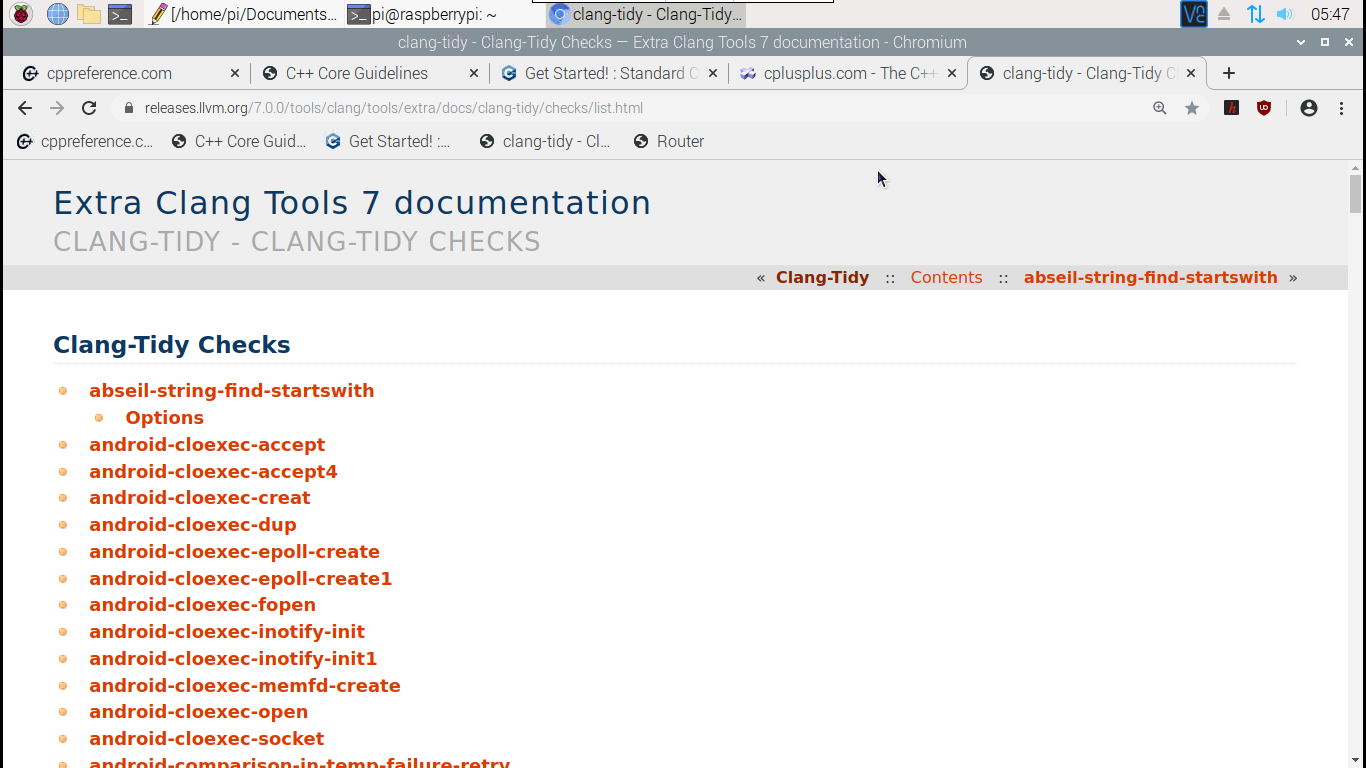Open the android-cloexec-open check
The width and height of the screenshot is (1366, 768).
(x=198, y=712)
